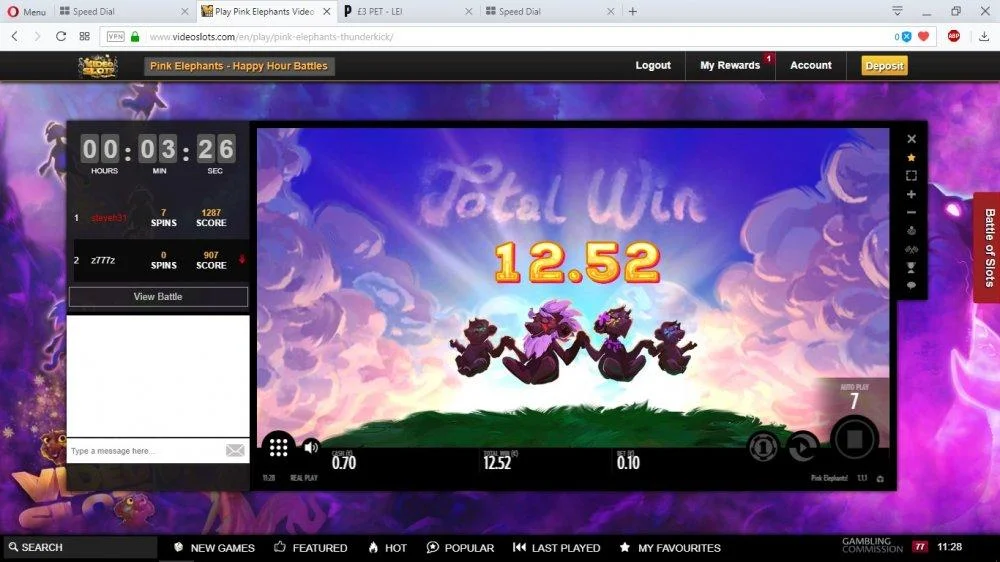Screen dimensions: 1000x562
Task: Open the Battle of Slots side tab
Action: coord(989,248)
